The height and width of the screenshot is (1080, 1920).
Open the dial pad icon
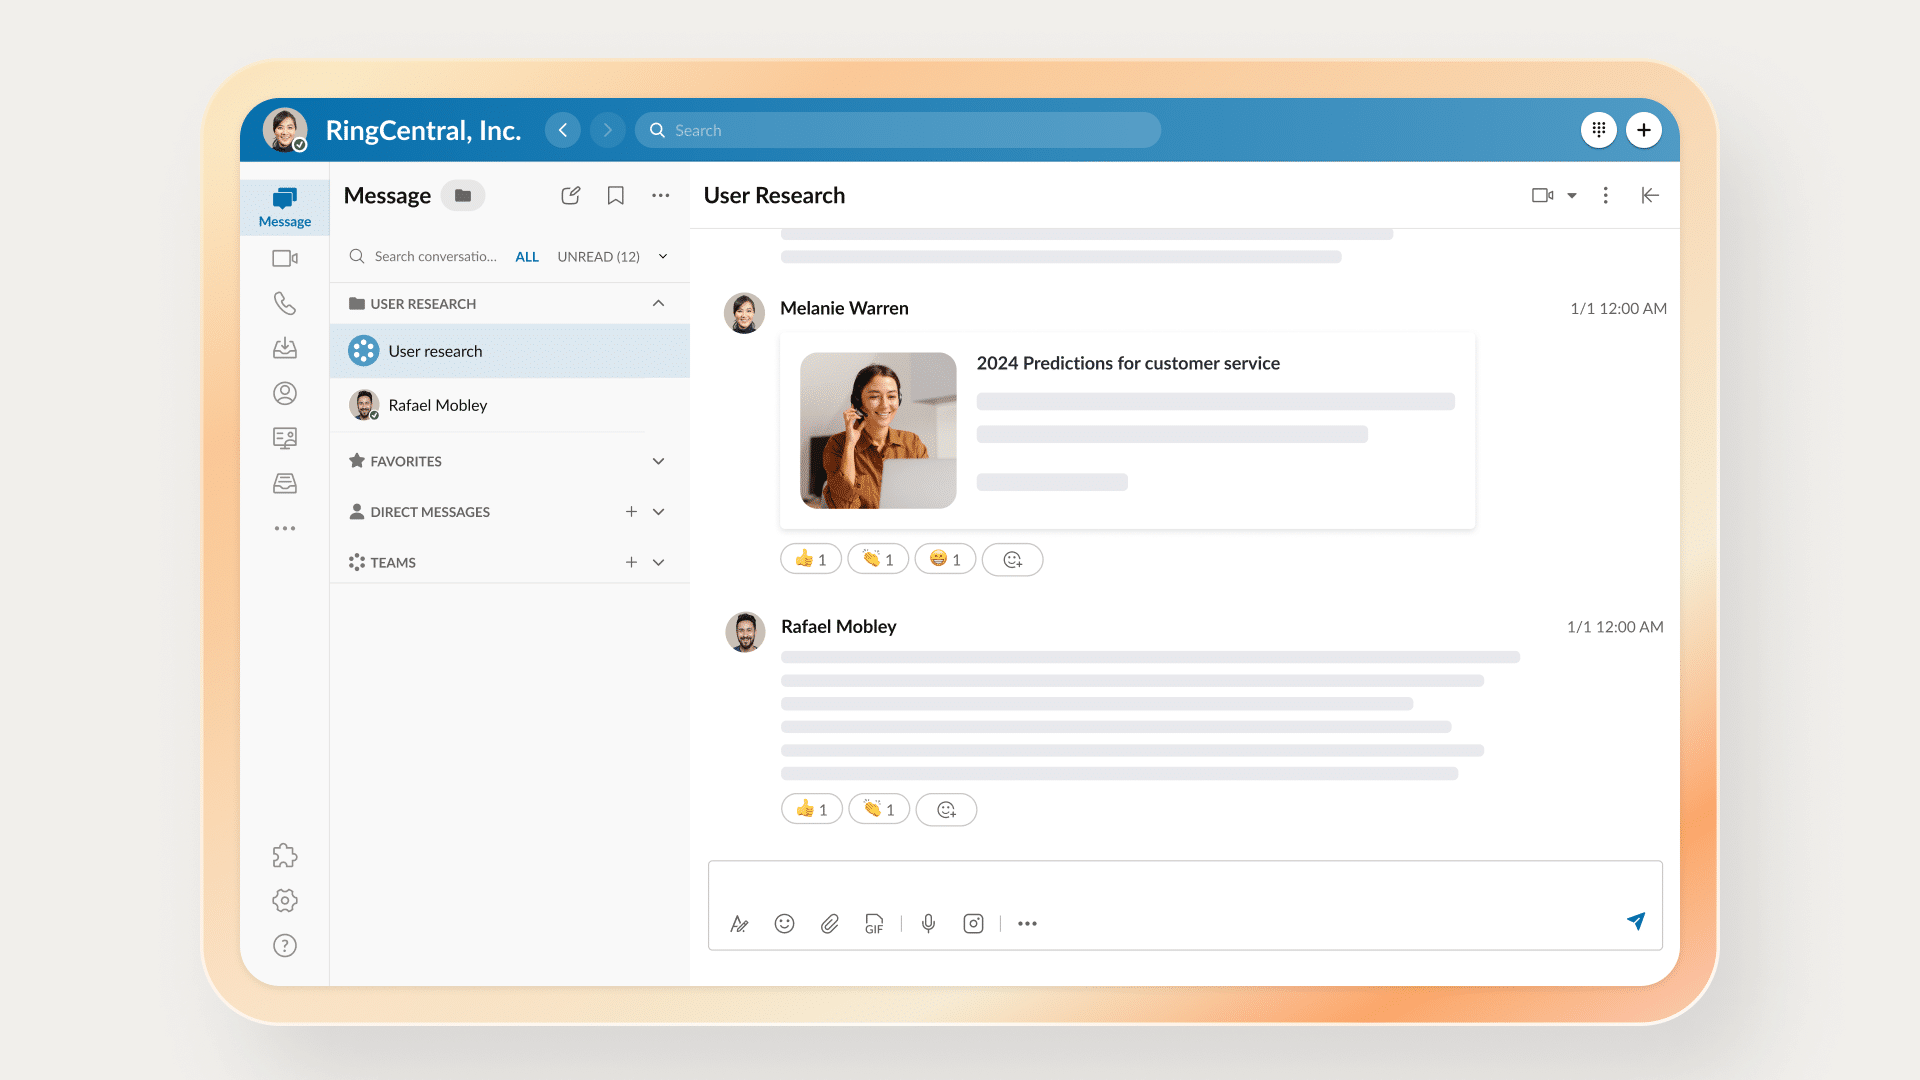1599,130
